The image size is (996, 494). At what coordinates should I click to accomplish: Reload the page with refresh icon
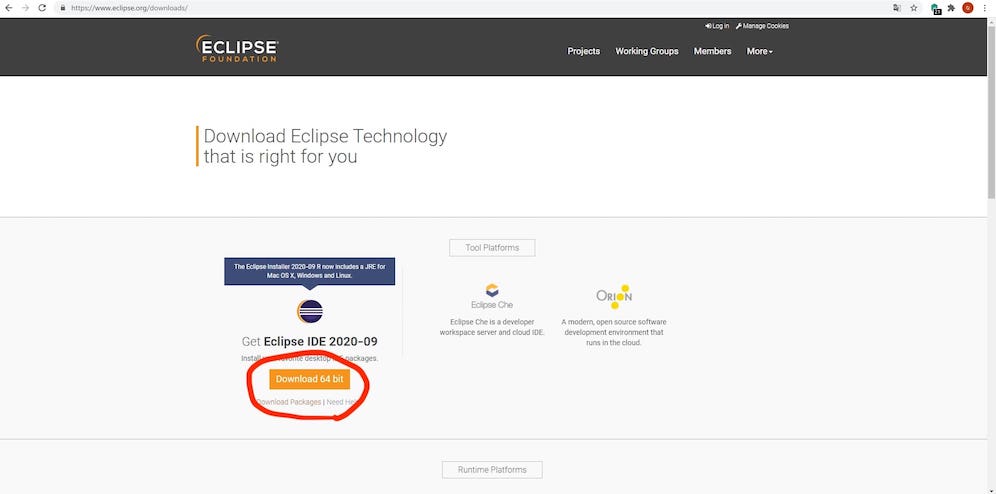point(42,8)
